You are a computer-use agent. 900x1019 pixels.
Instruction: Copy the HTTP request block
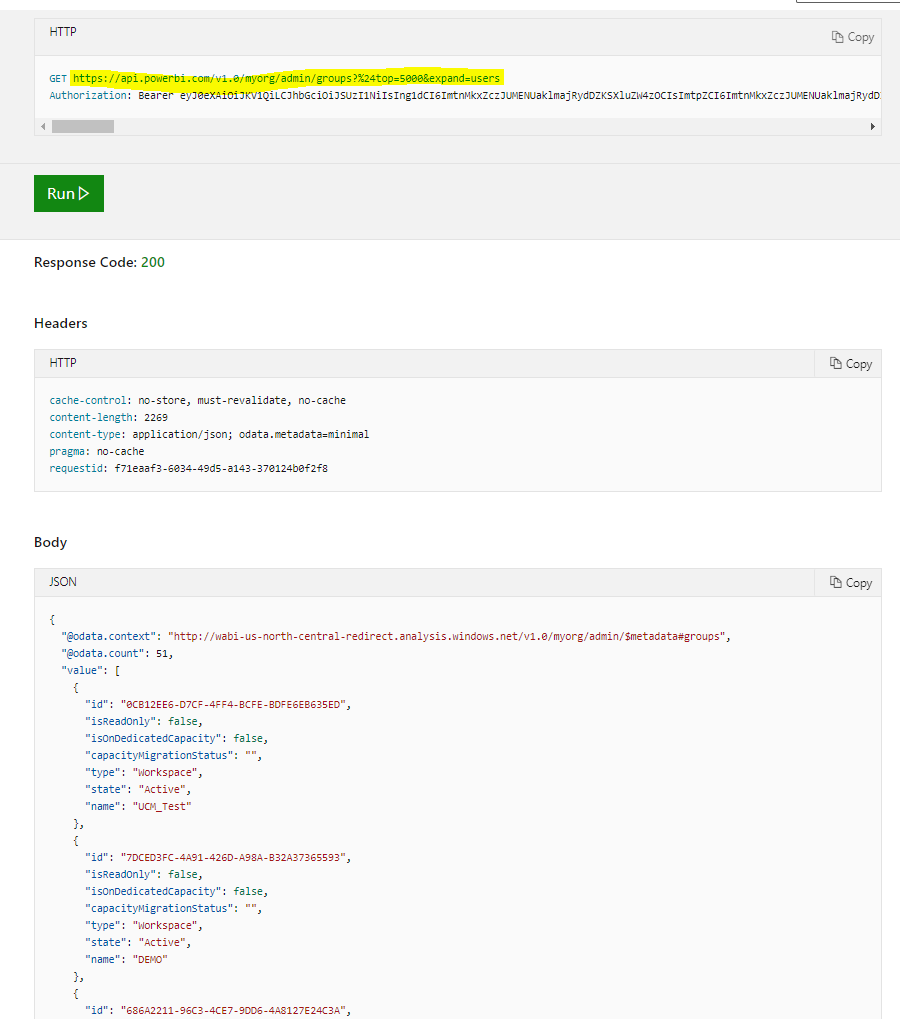pyautogui.click(x=853, y=37)
